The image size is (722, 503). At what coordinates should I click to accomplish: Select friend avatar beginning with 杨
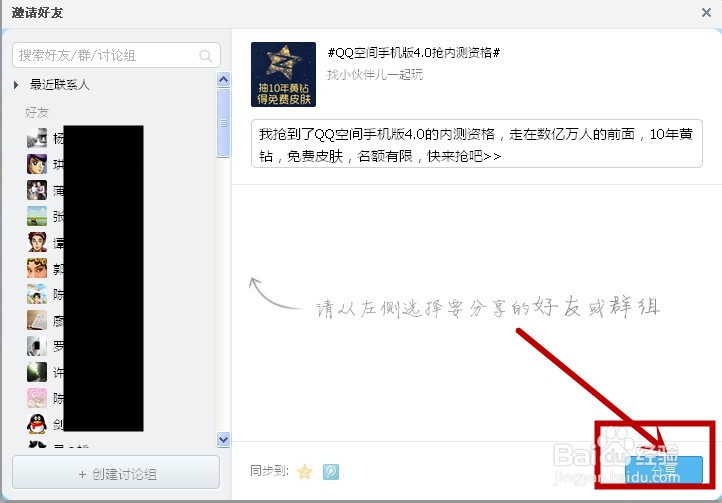pyautogui.click(x=37, y=138)
